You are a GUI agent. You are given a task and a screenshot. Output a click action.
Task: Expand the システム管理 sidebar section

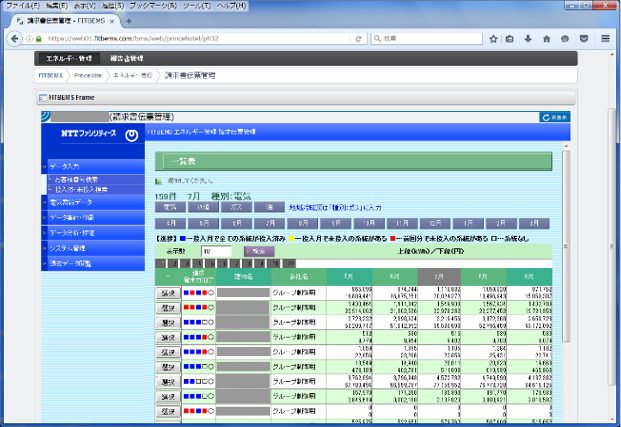(70, 248)
